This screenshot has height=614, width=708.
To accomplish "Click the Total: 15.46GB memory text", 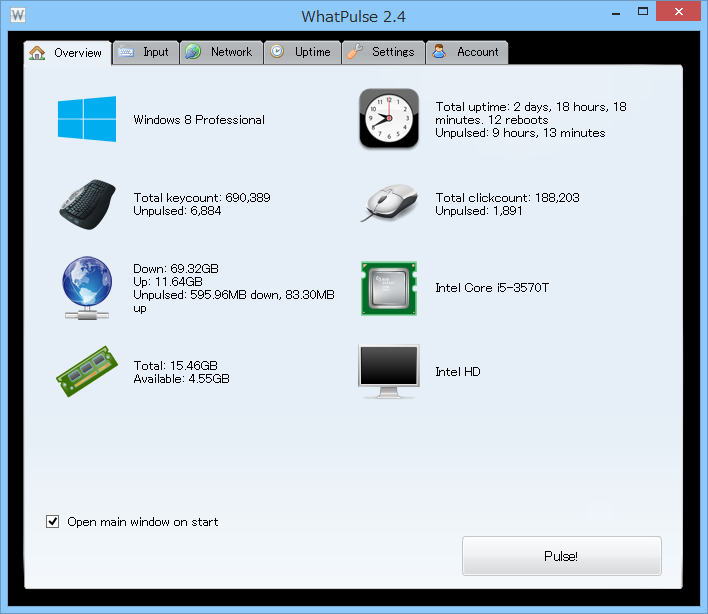I will point(175,365).
